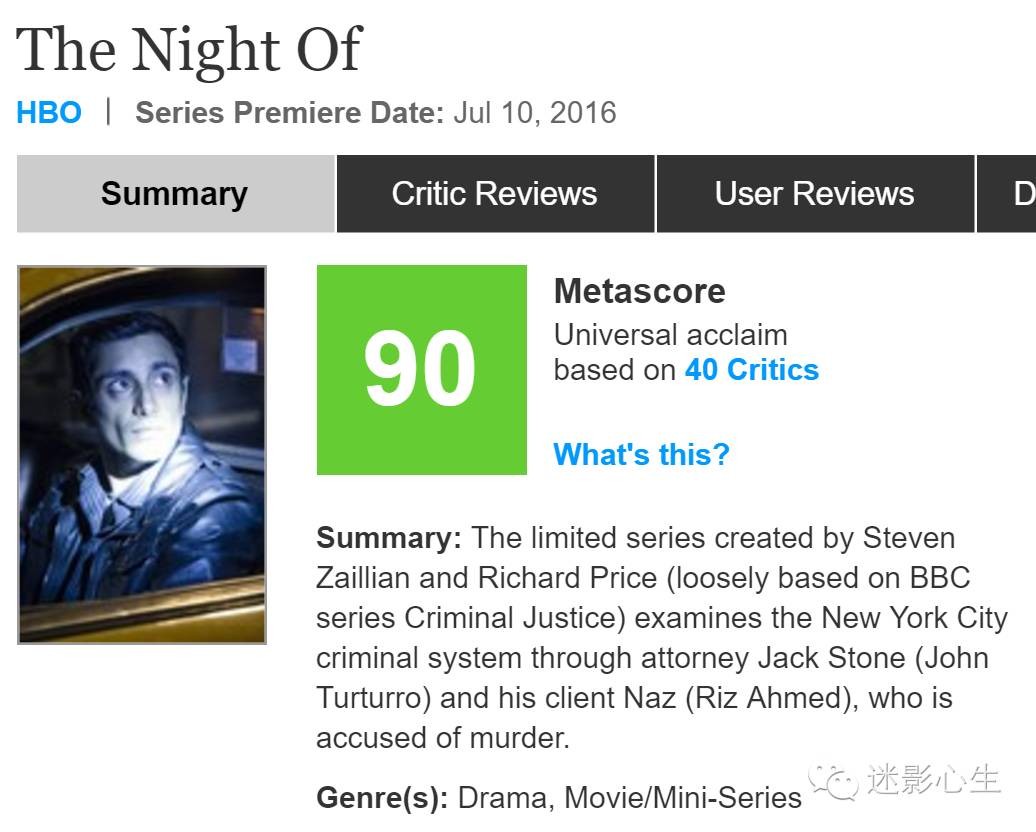
Task: Click The Night Of title heading
Action: [x=189, y=49]
